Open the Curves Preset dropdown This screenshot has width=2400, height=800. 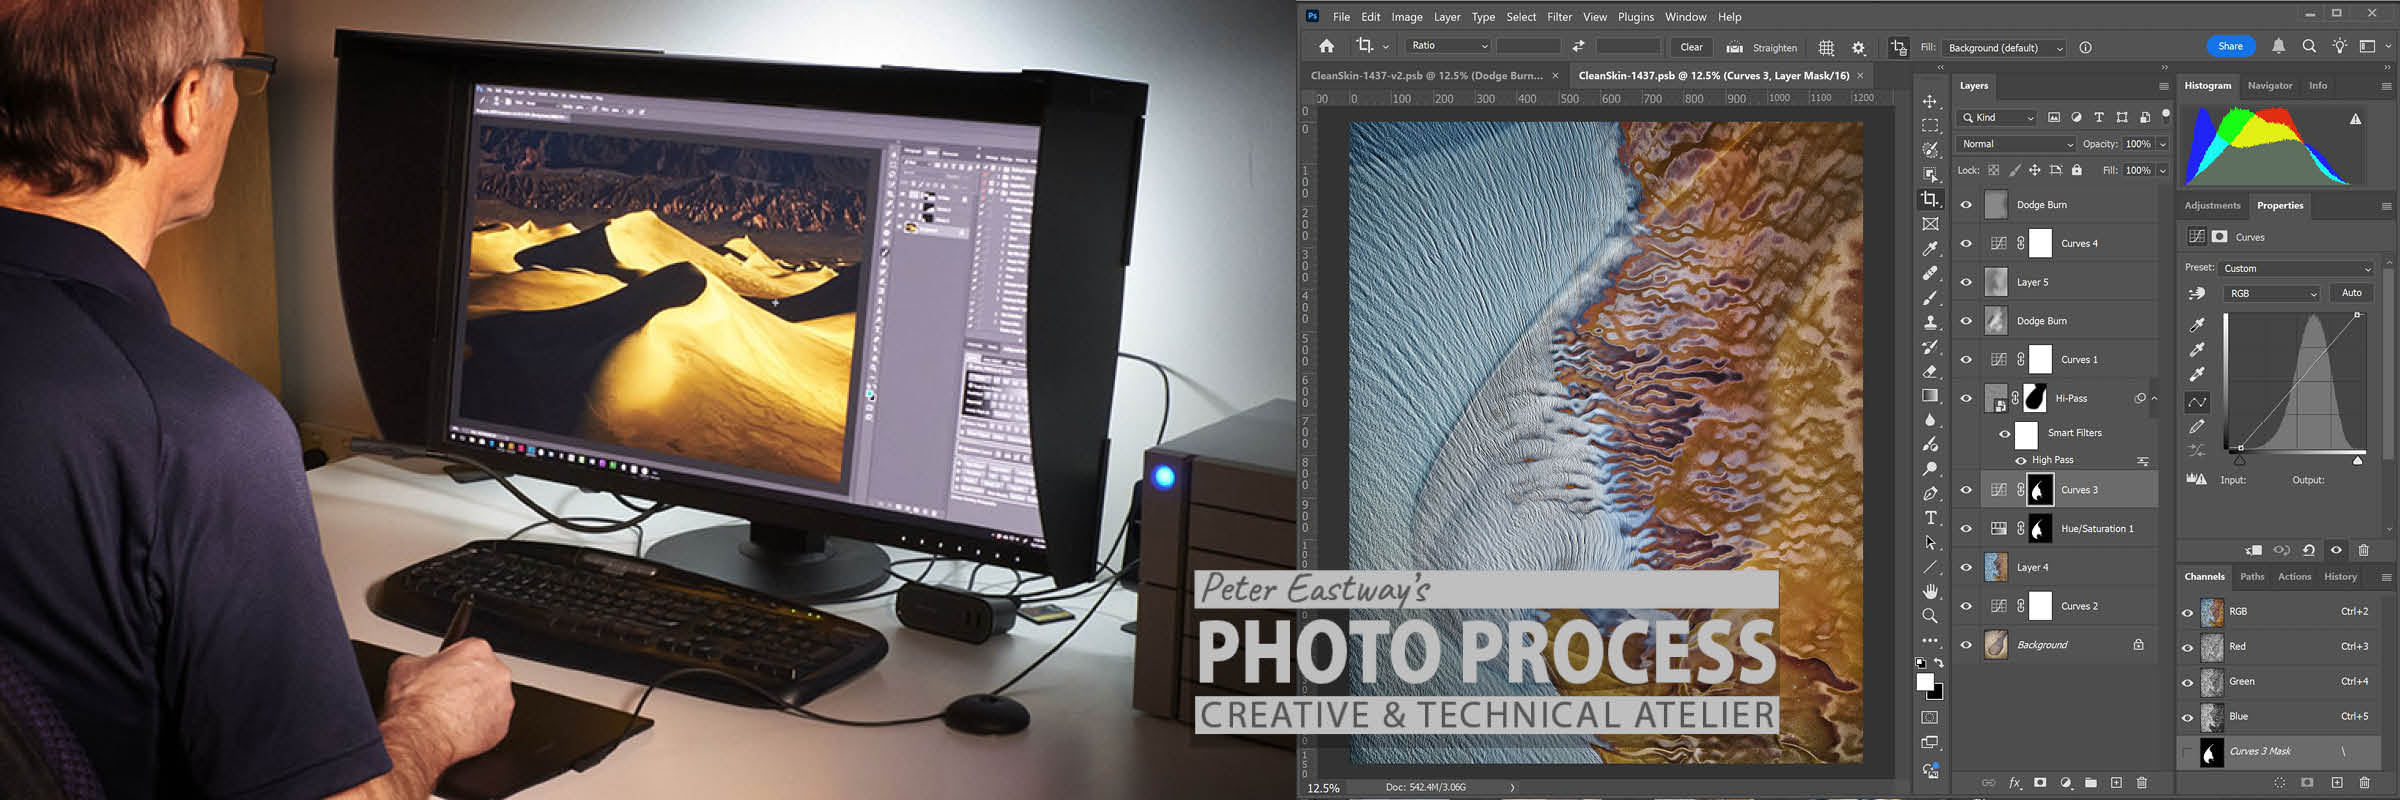tap(2296, 268)
